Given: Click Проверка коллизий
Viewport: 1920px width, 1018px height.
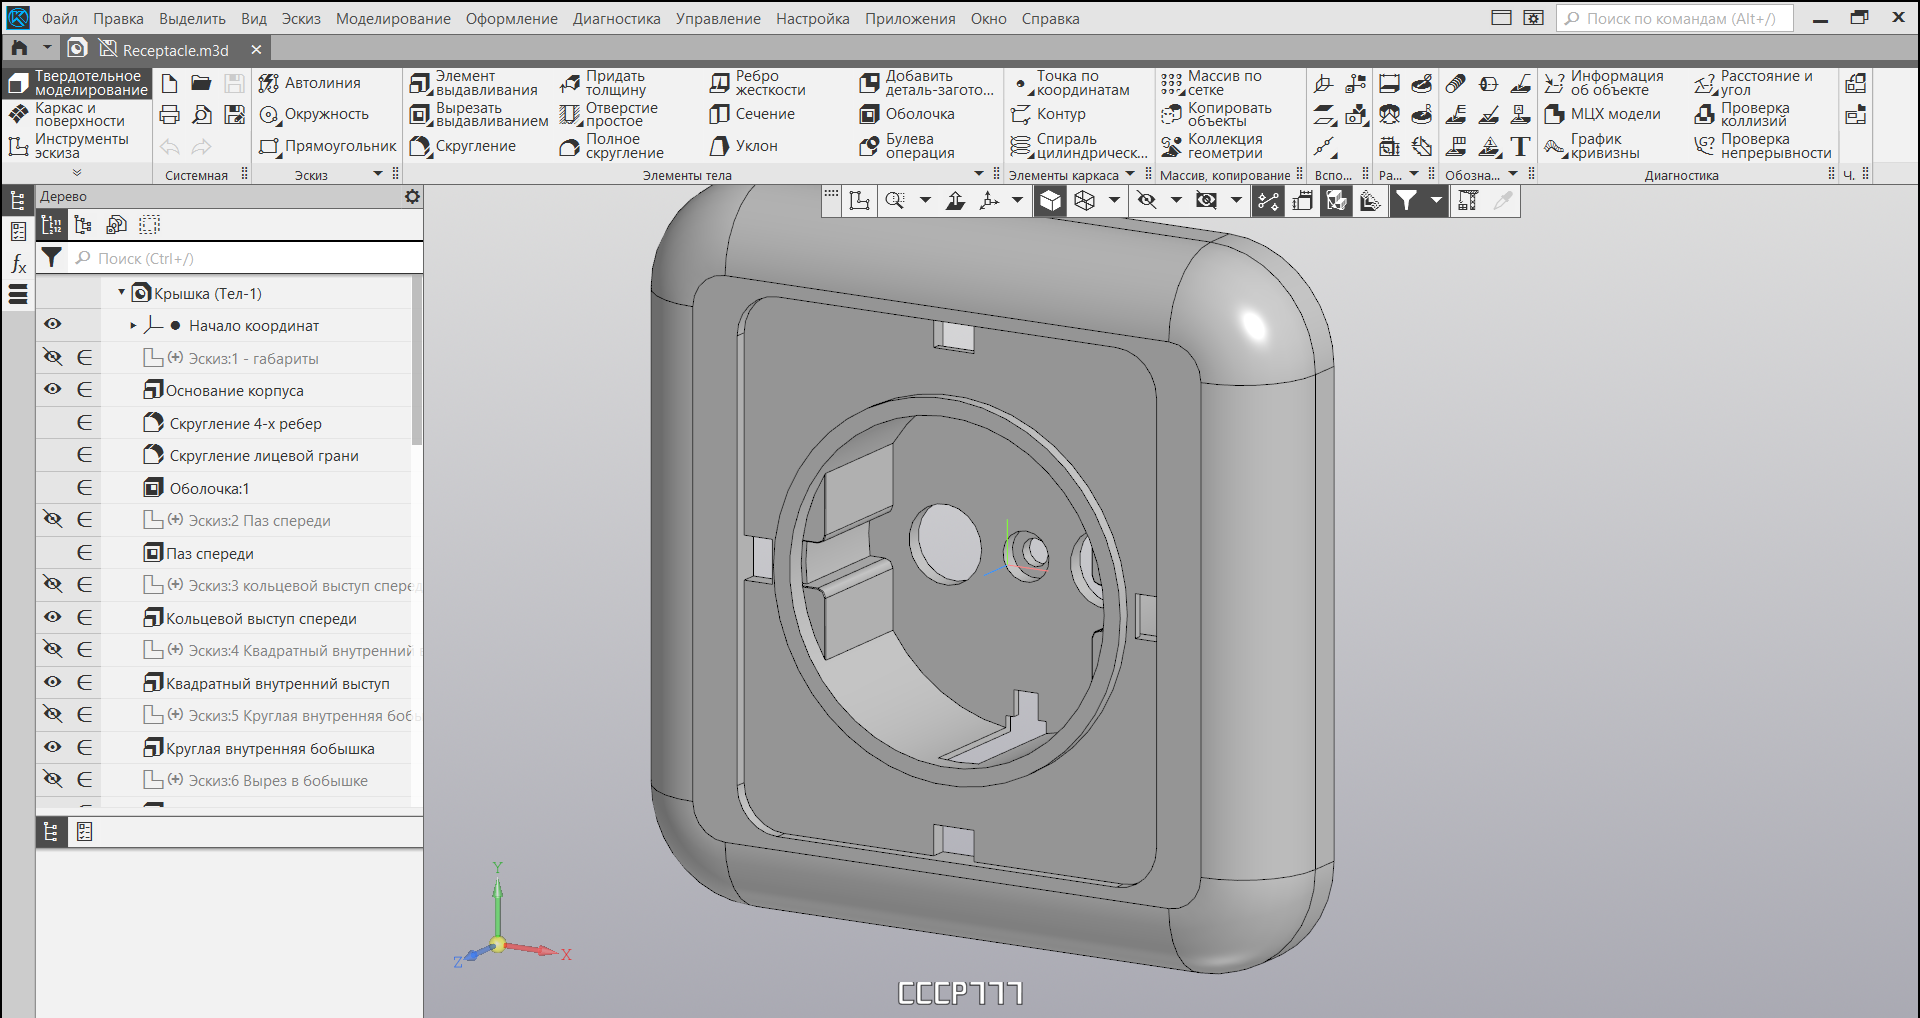Looking at the screenshot, I should [1743, 115].
